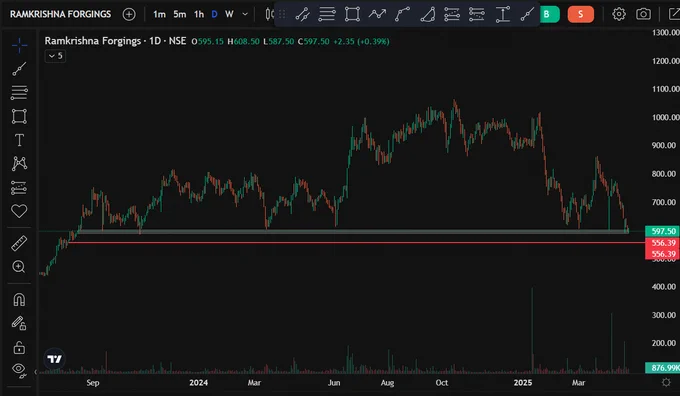Click the 2025 label on time axis

tap(523, 383)
